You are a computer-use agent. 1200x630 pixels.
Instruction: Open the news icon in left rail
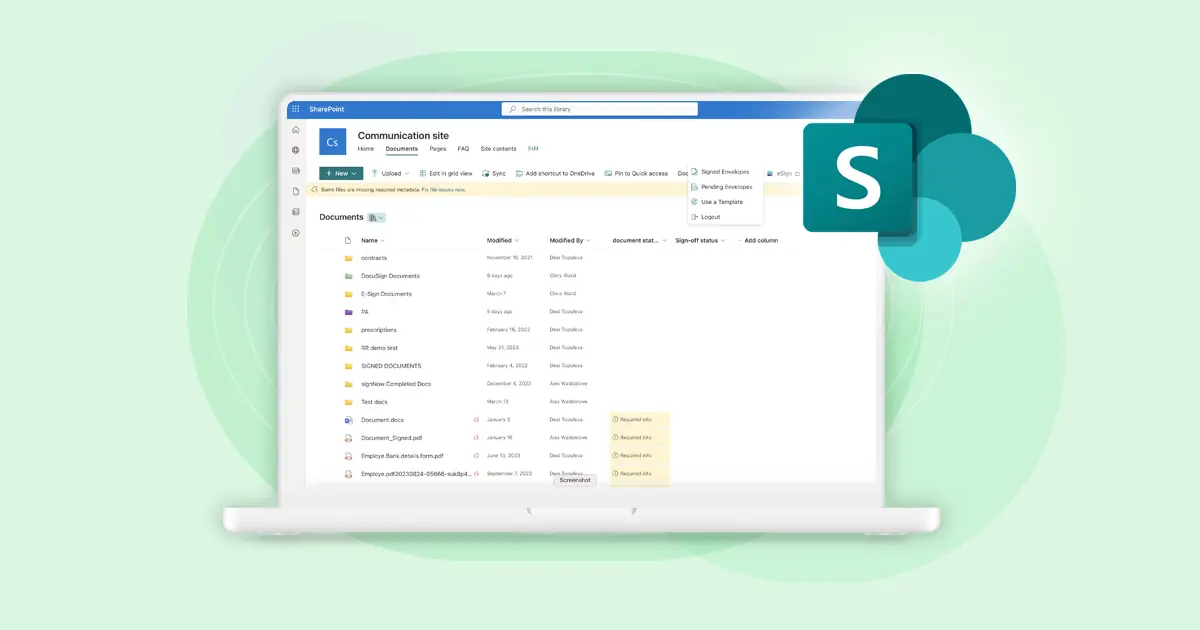(x=295, y=171)
